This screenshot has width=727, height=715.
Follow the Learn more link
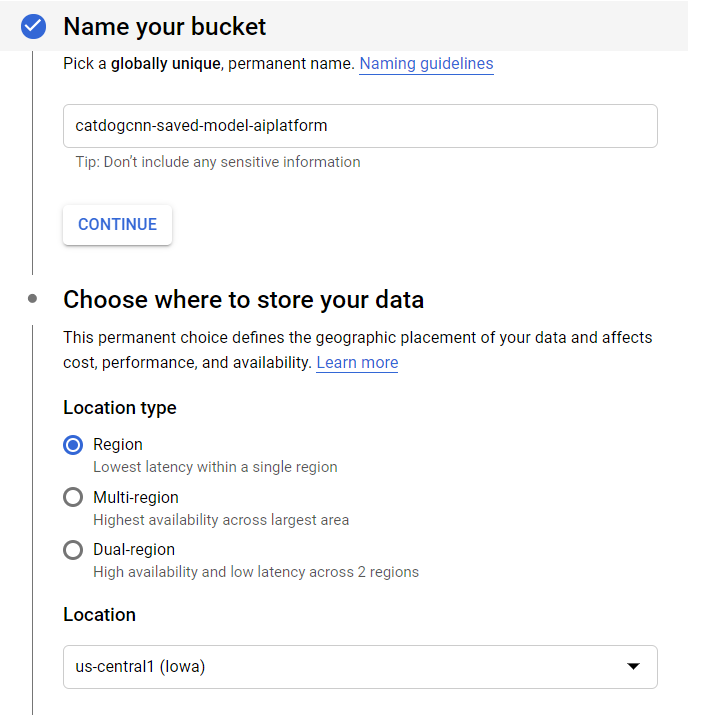click(x=357, y=363)
